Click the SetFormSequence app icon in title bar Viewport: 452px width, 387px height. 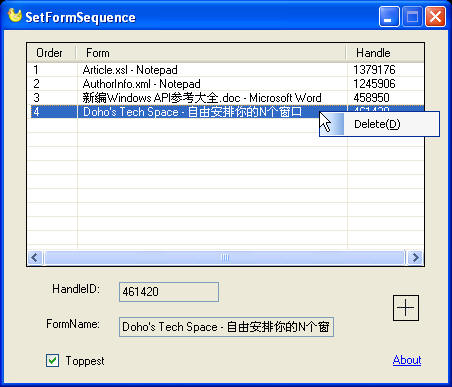pyautogui.click(x=14, y=16)
